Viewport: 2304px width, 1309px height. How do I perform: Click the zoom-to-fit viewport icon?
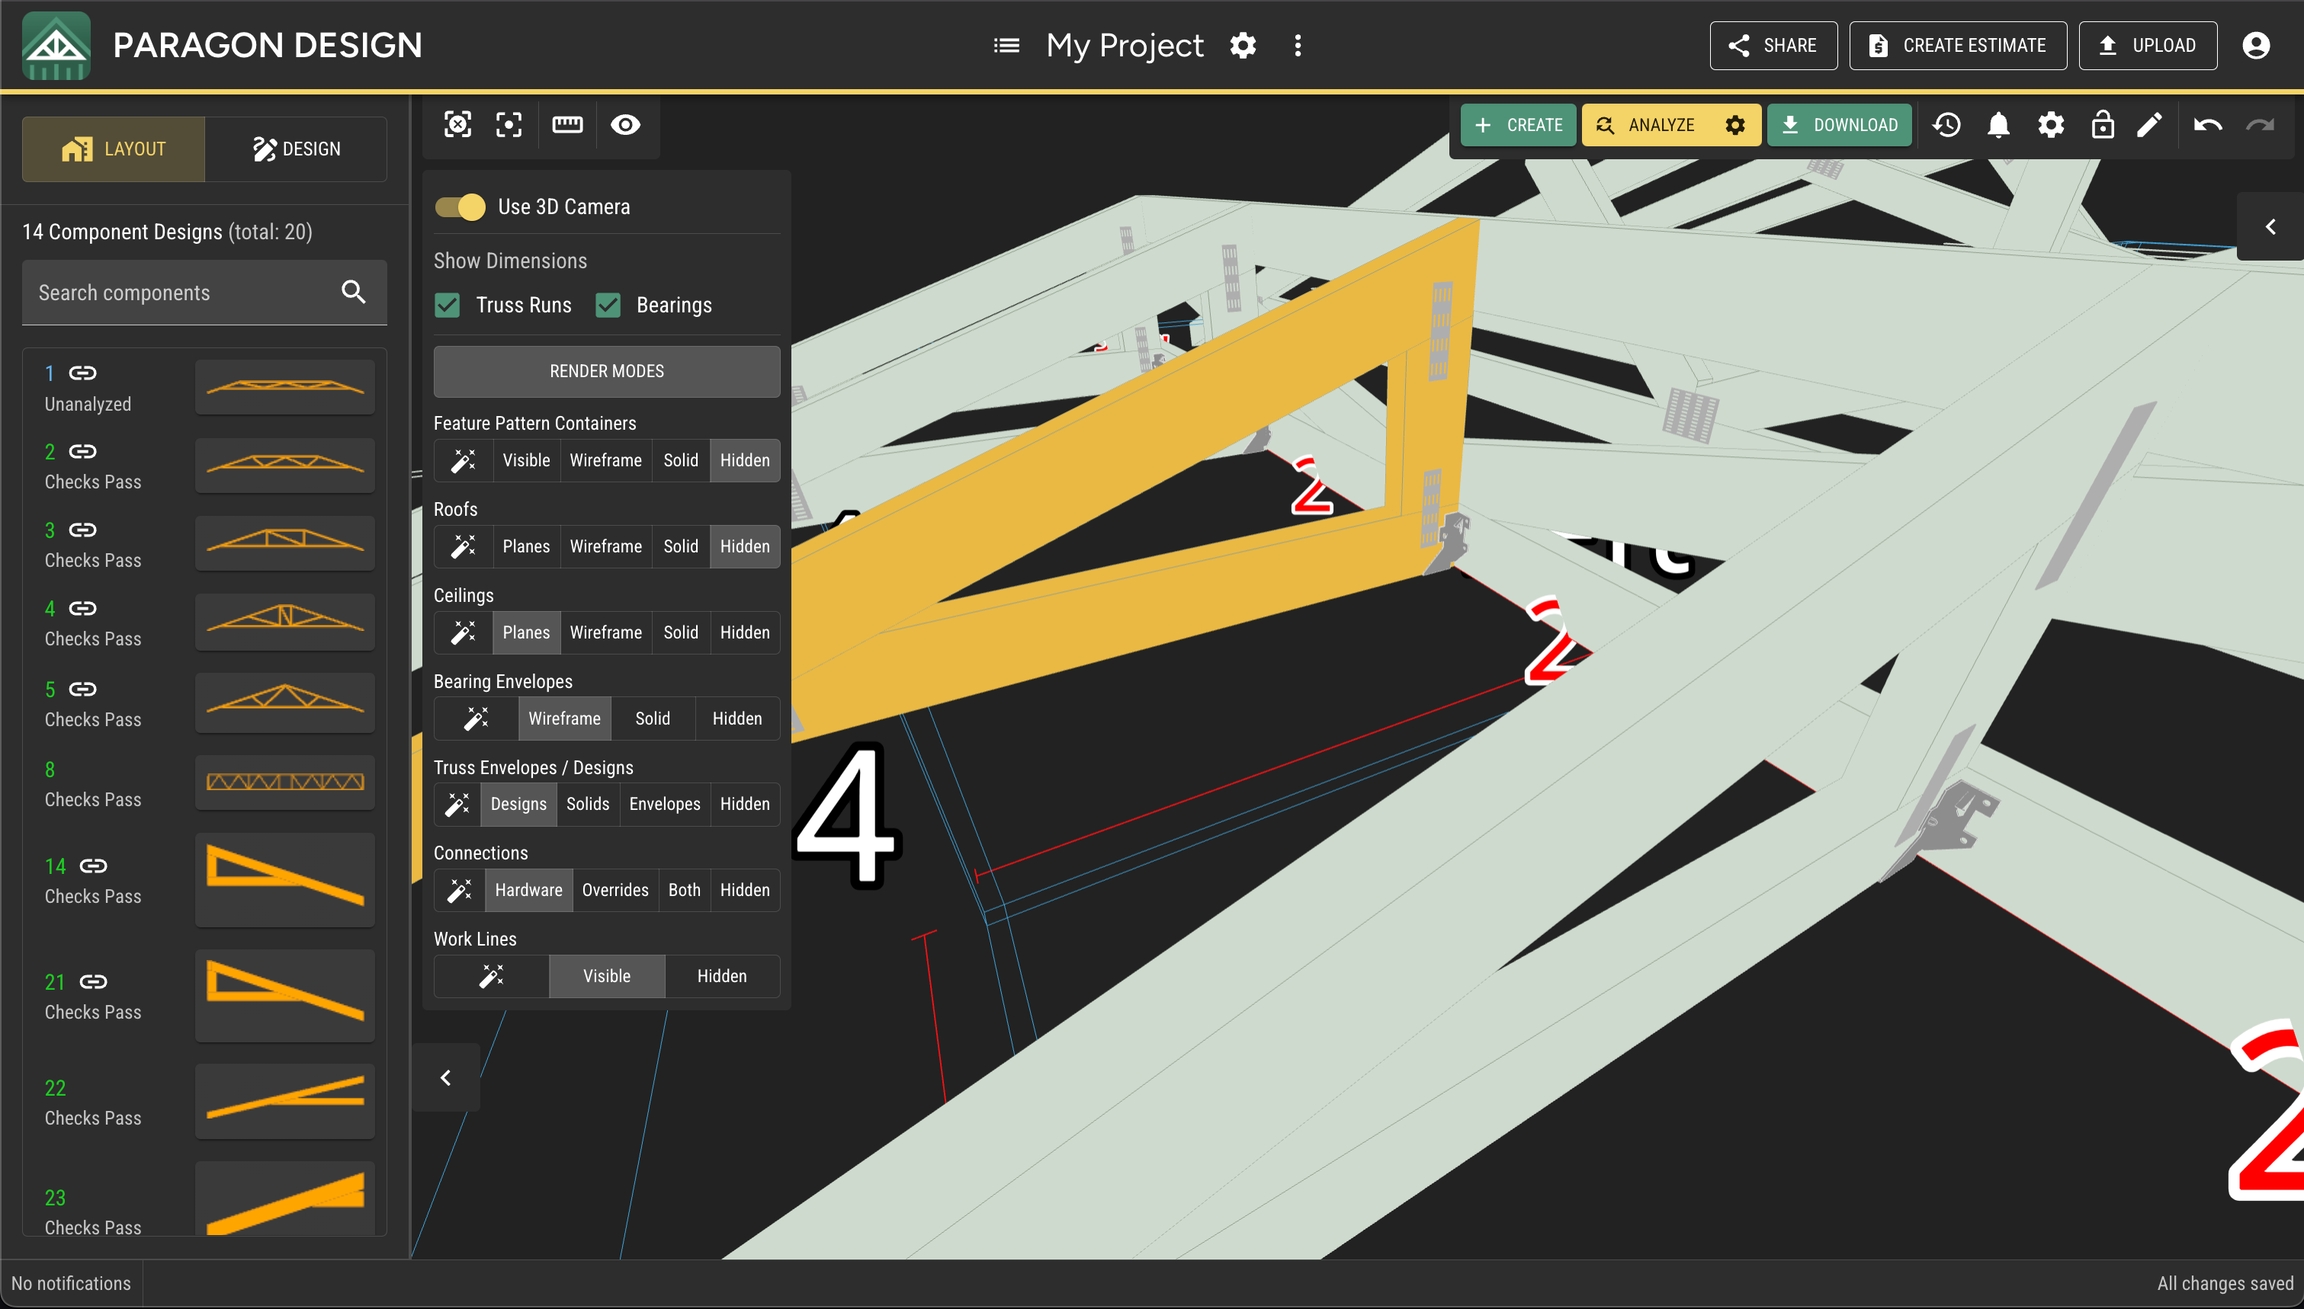(509, 125)
